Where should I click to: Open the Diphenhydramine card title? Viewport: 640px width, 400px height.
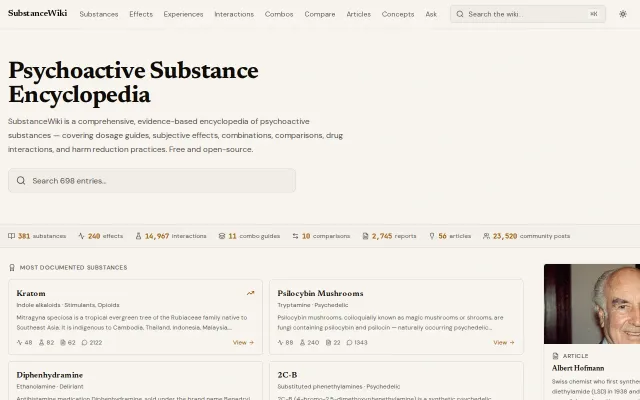50,375
